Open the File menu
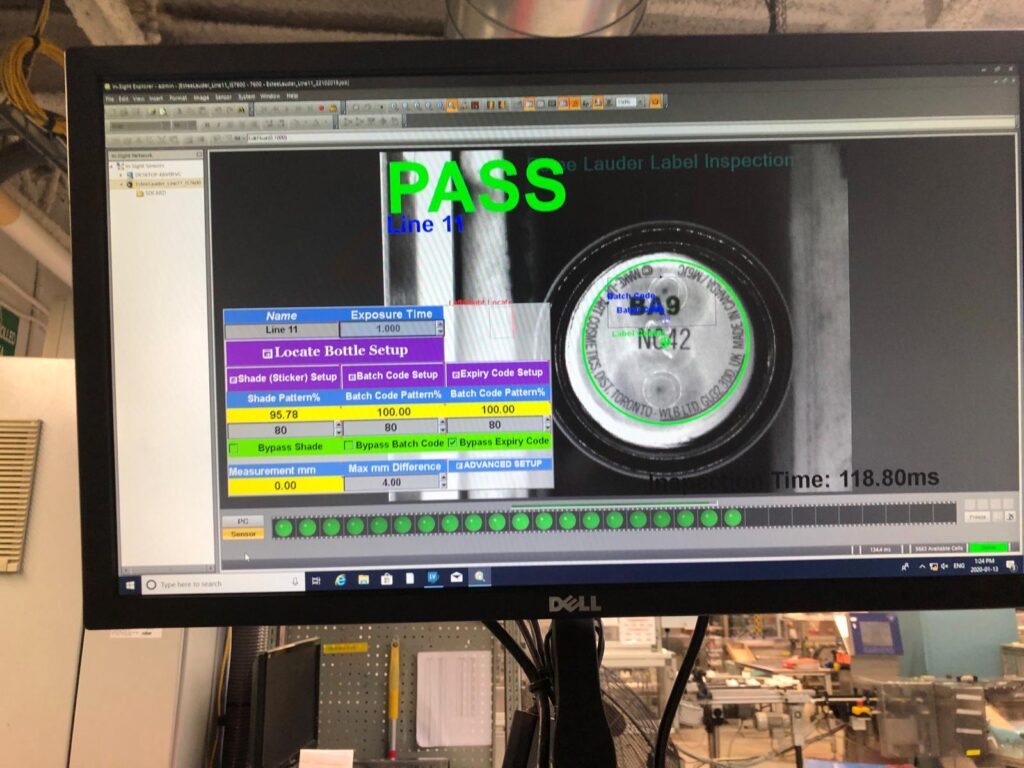This screenshot has width=1024, height=768. coord(110,98)
